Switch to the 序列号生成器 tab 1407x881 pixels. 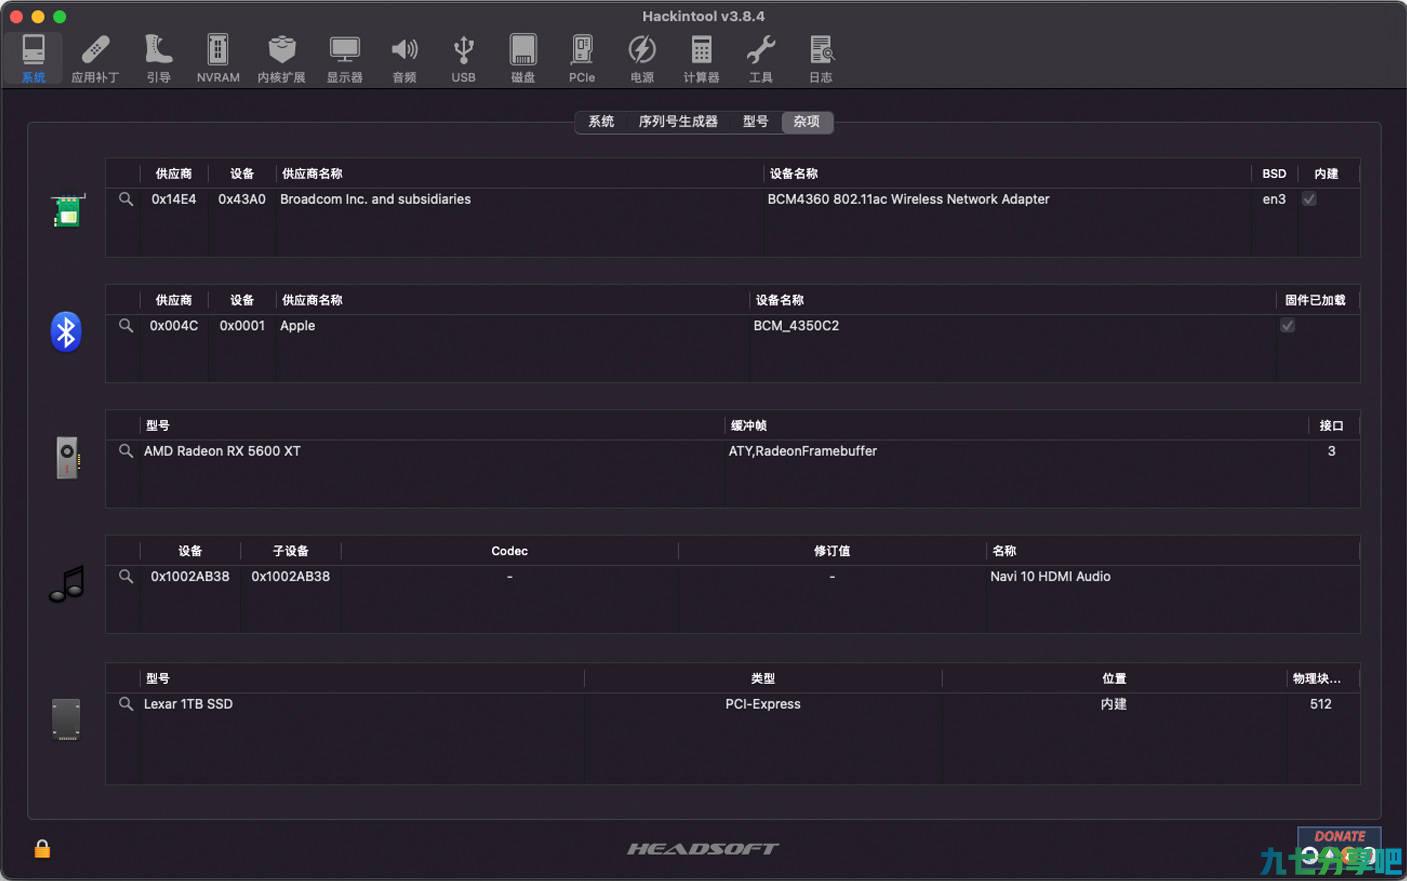tap(678, 121)
